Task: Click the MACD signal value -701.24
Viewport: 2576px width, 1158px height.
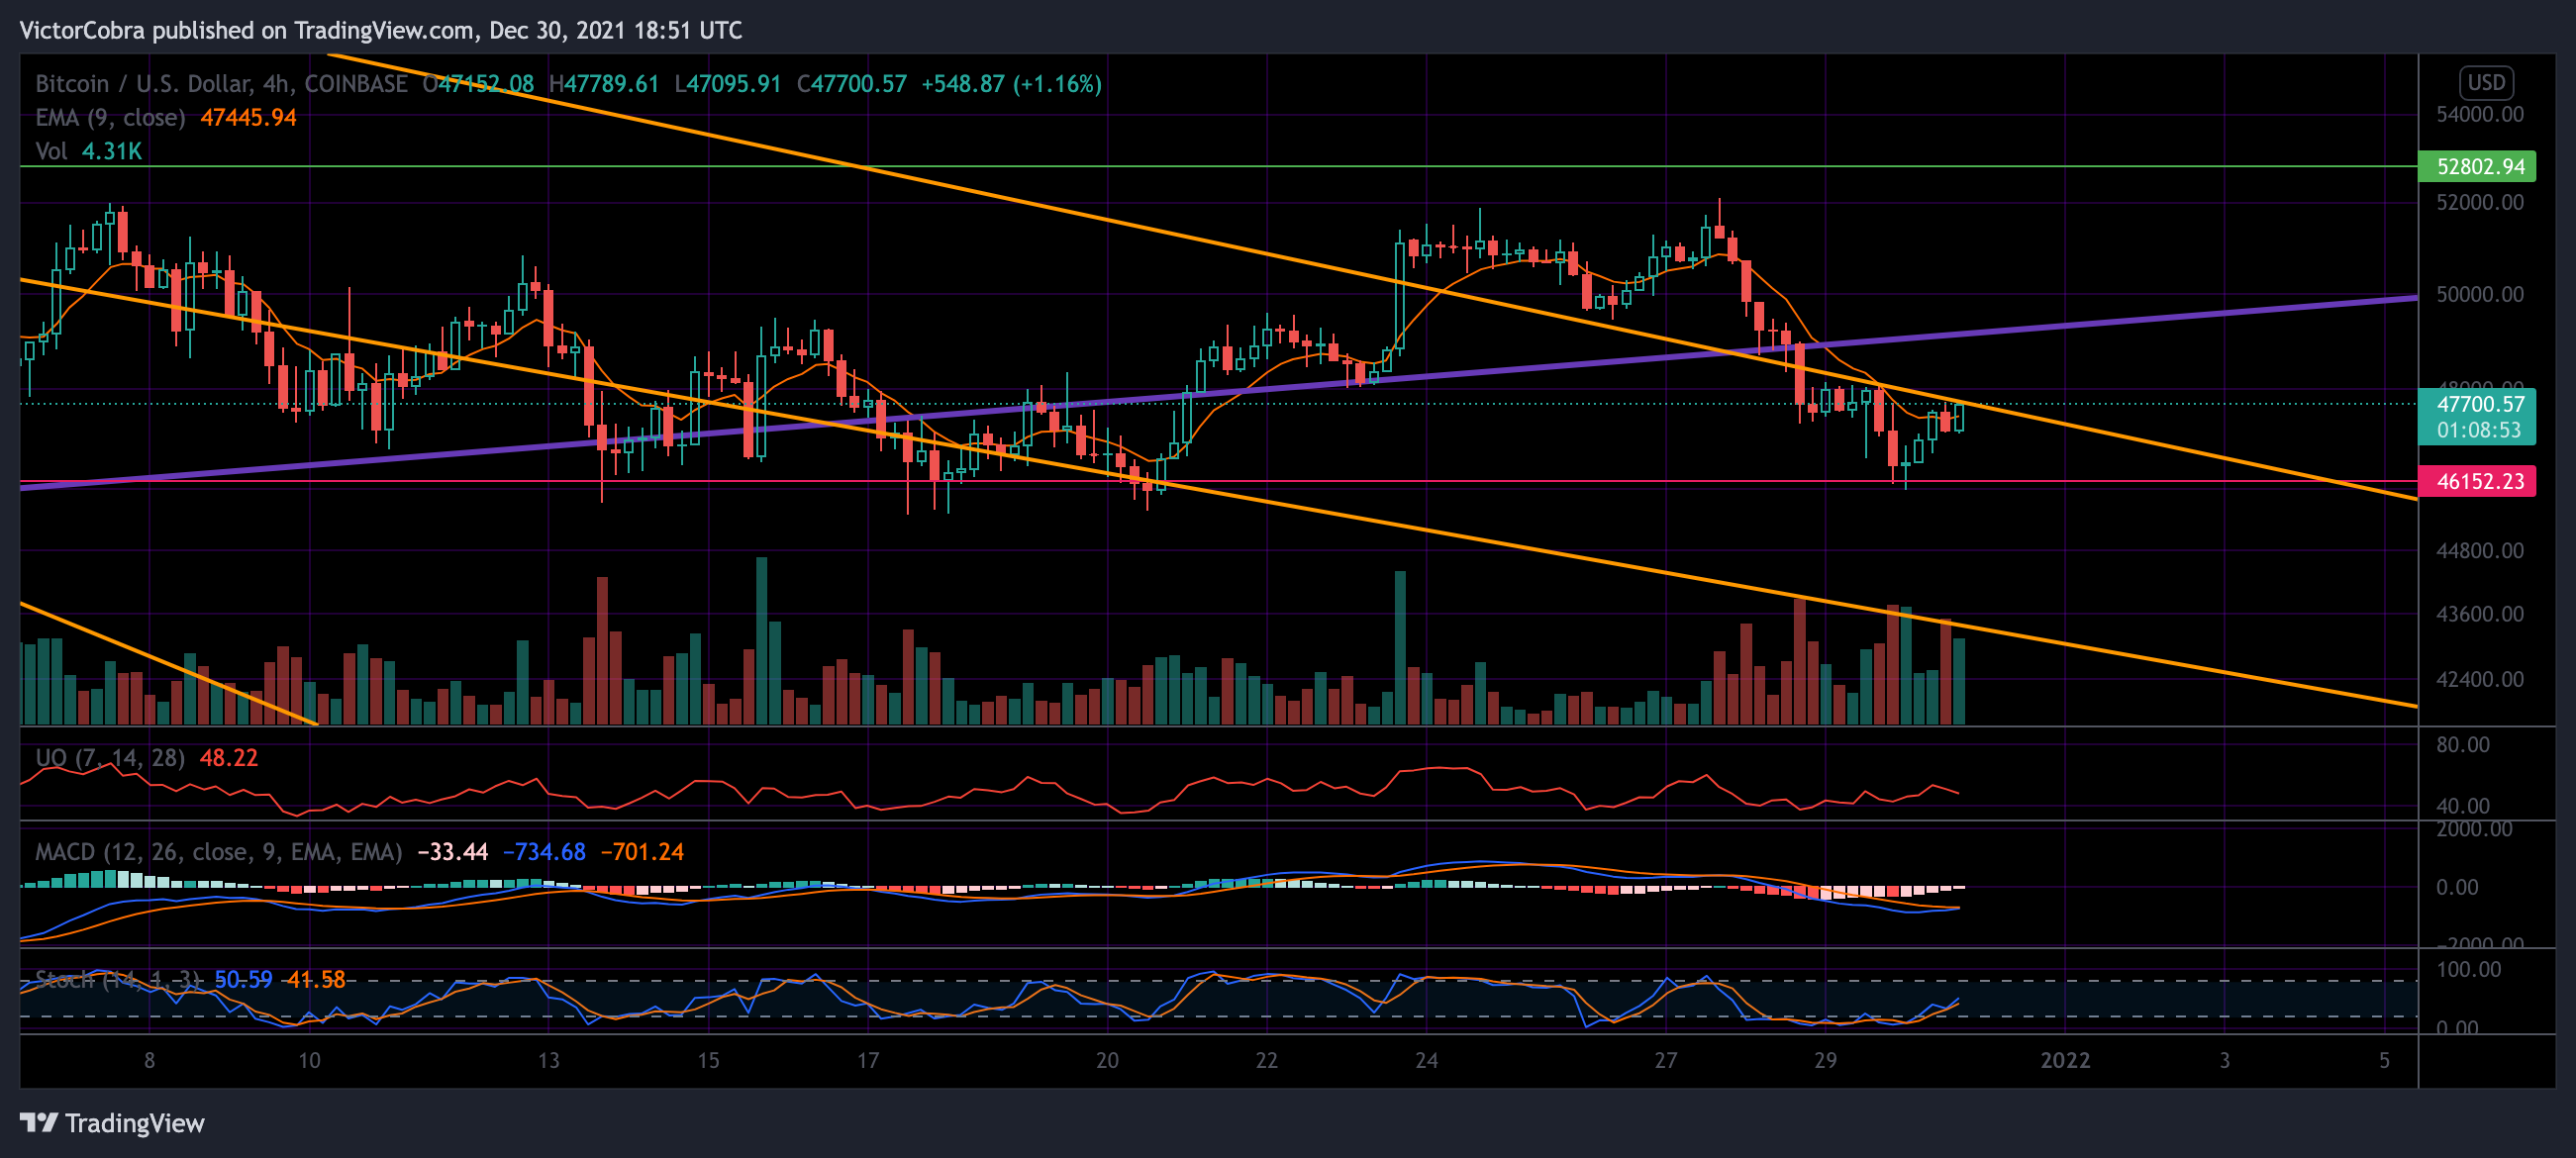Action: coord(642,852)
